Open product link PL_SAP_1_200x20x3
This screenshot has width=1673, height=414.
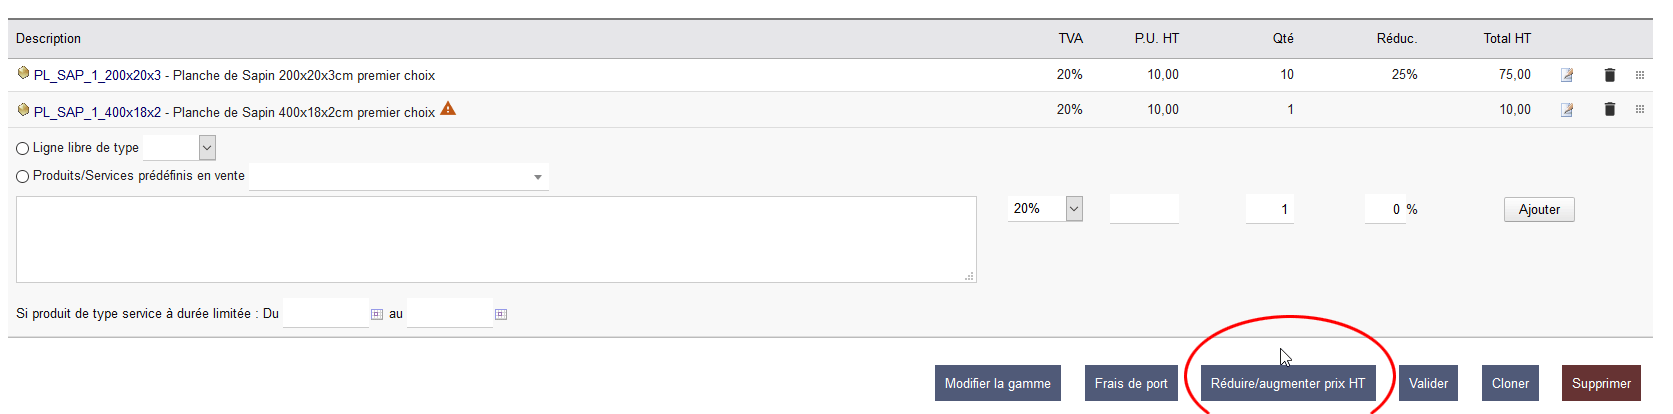click(97, 75)
